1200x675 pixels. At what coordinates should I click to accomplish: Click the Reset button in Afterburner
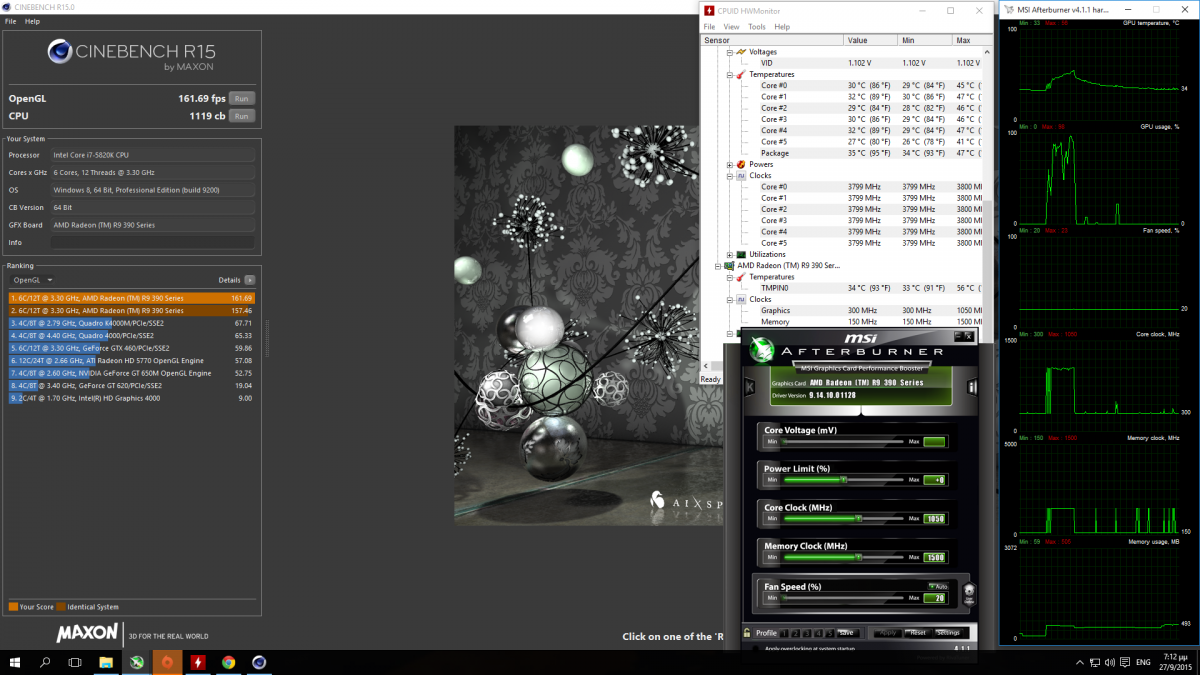[918, 633]
